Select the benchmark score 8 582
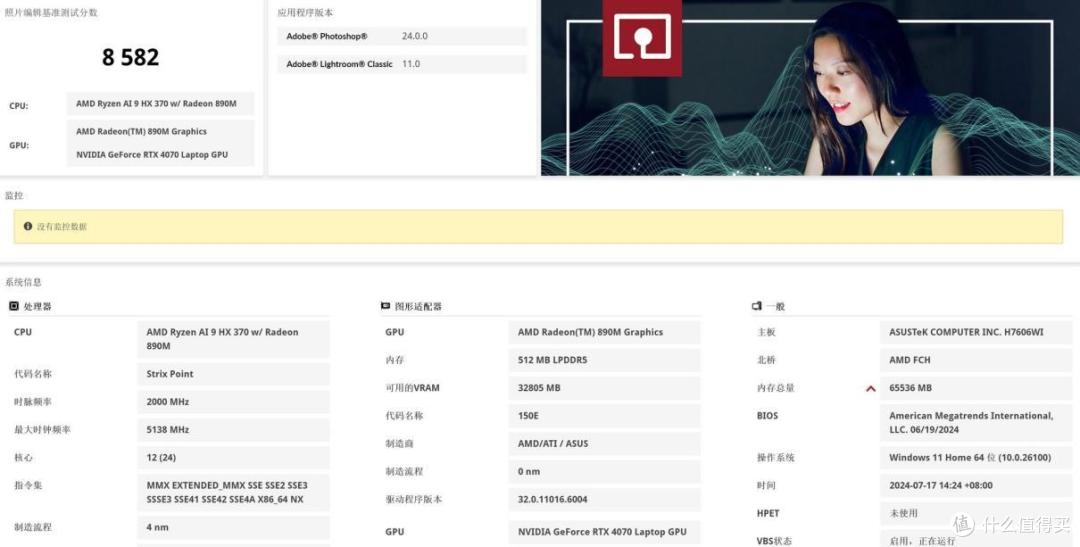Viewport: 1080px width, 547px height. click(130, 57)
